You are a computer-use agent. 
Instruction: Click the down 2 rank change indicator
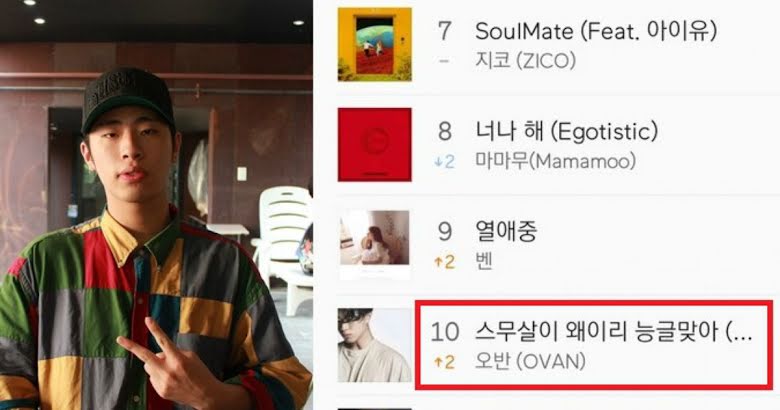pos(445,162)
